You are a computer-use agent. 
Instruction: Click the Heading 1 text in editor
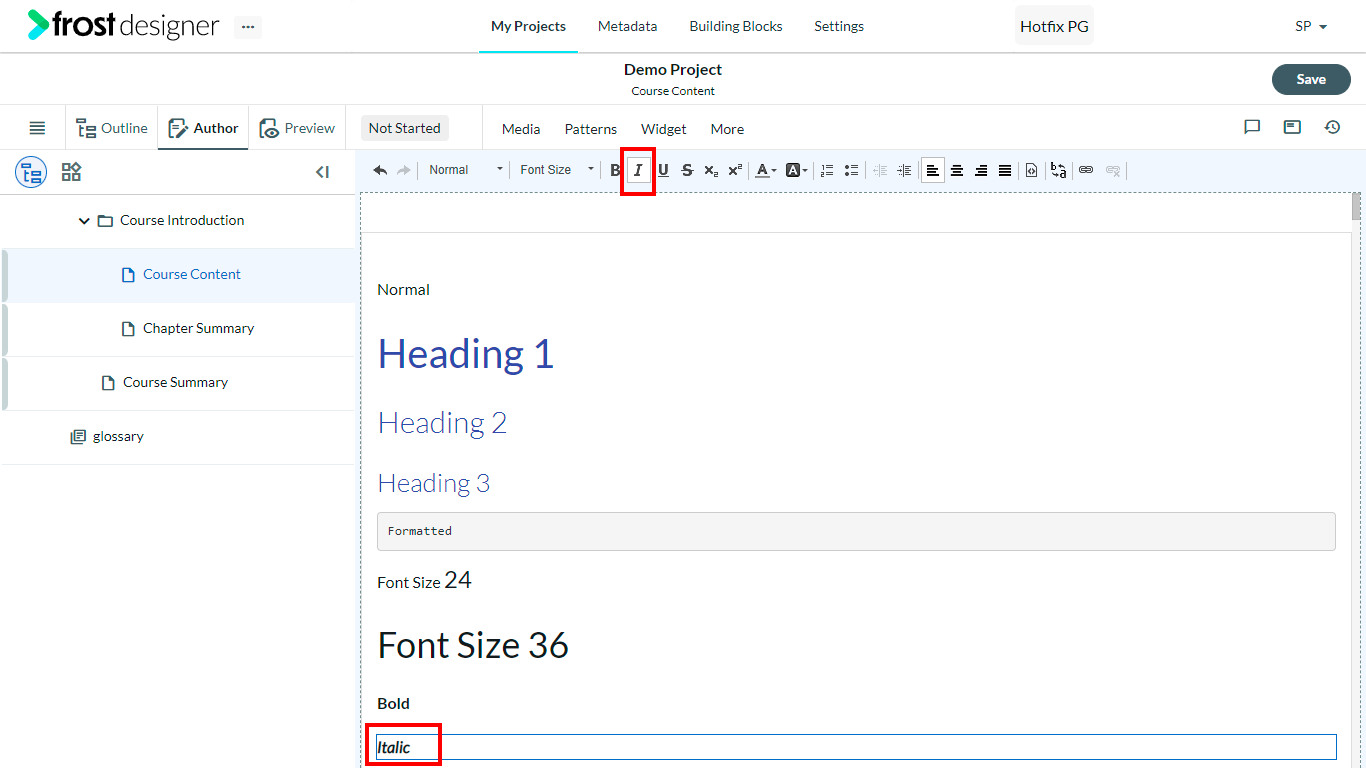coord(466,354)
